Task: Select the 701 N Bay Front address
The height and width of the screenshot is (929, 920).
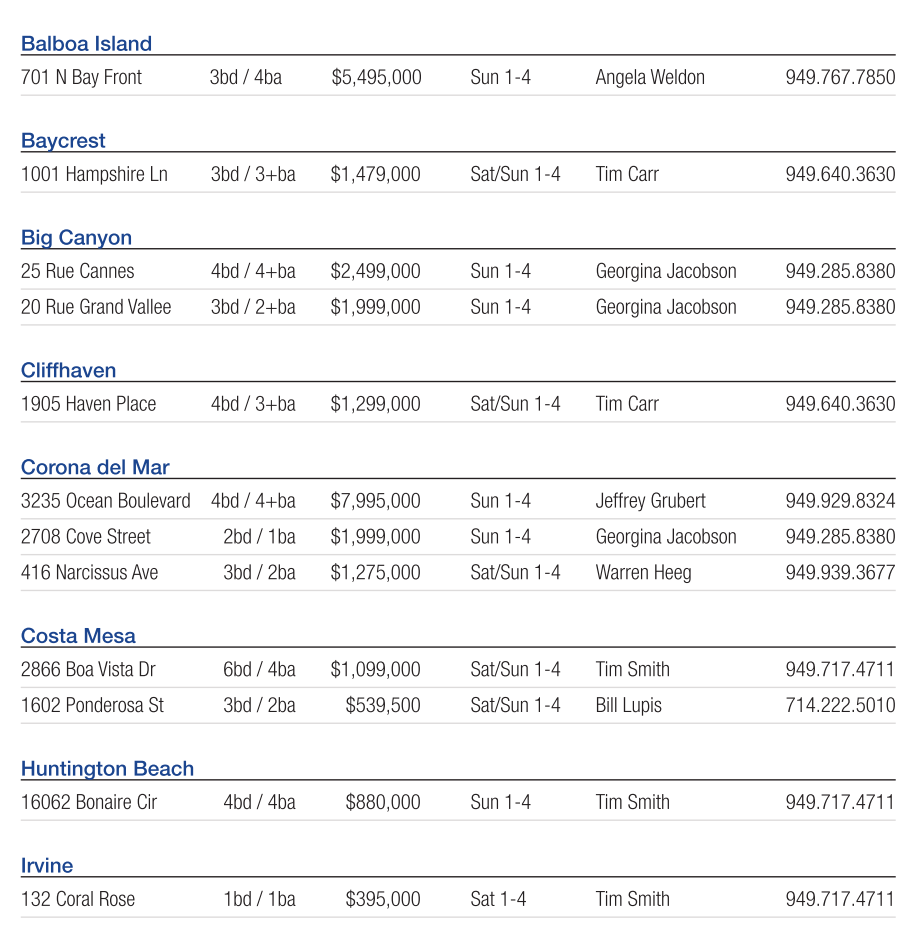Action: 81,78
